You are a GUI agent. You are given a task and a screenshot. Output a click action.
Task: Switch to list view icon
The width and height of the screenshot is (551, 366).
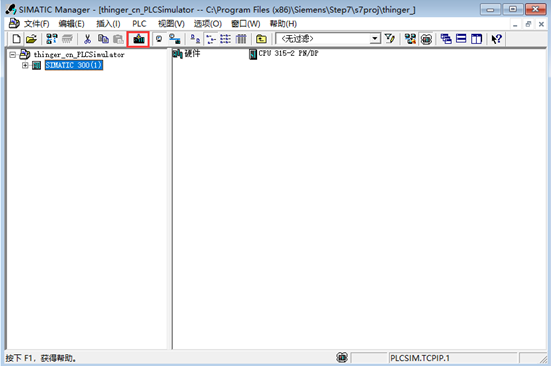tap(226, 39)
